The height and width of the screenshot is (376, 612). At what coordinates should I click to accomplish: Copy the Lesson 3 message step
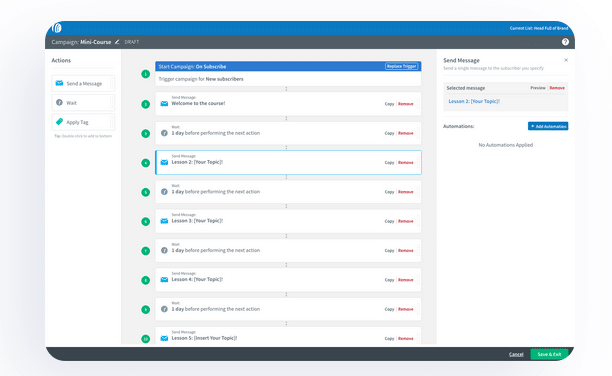[389, 221]
